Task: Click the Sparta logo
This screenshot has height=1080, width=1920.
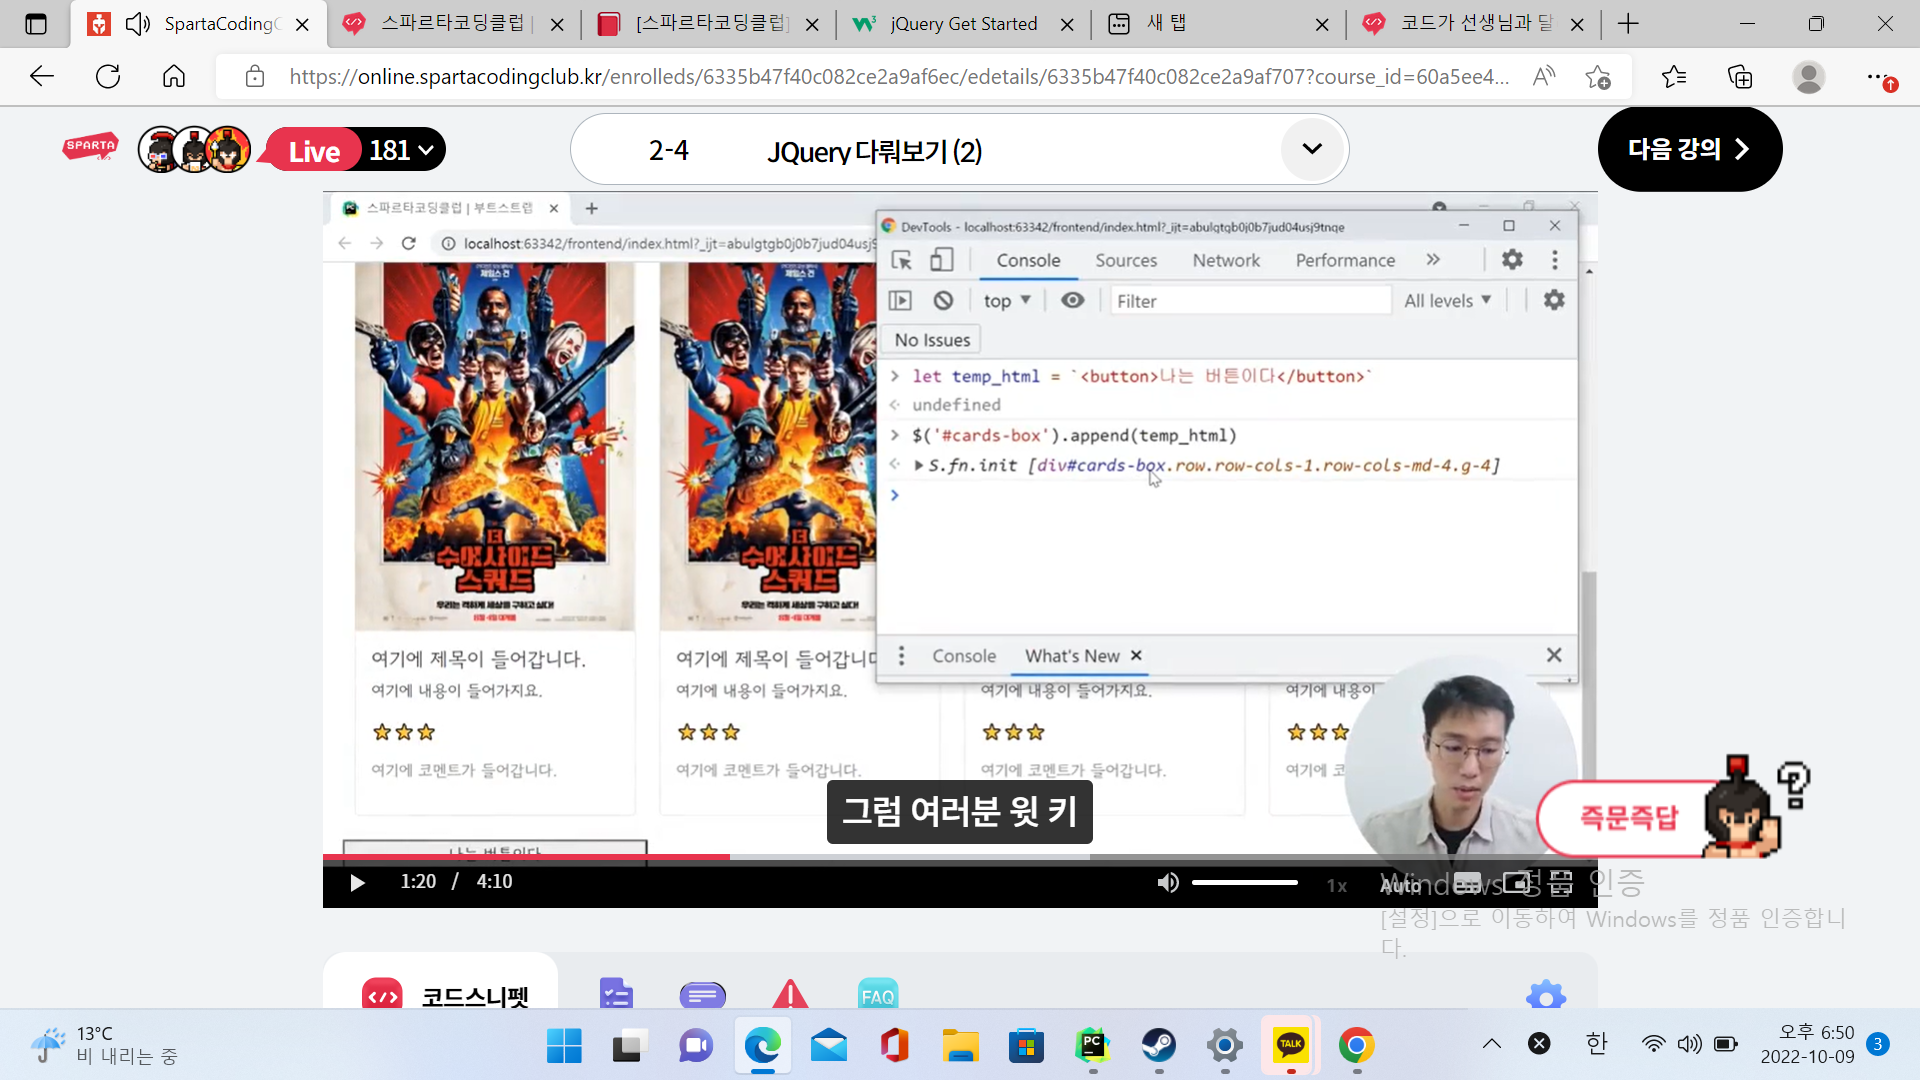Action: pyautogui.click(x=90, y=148)
